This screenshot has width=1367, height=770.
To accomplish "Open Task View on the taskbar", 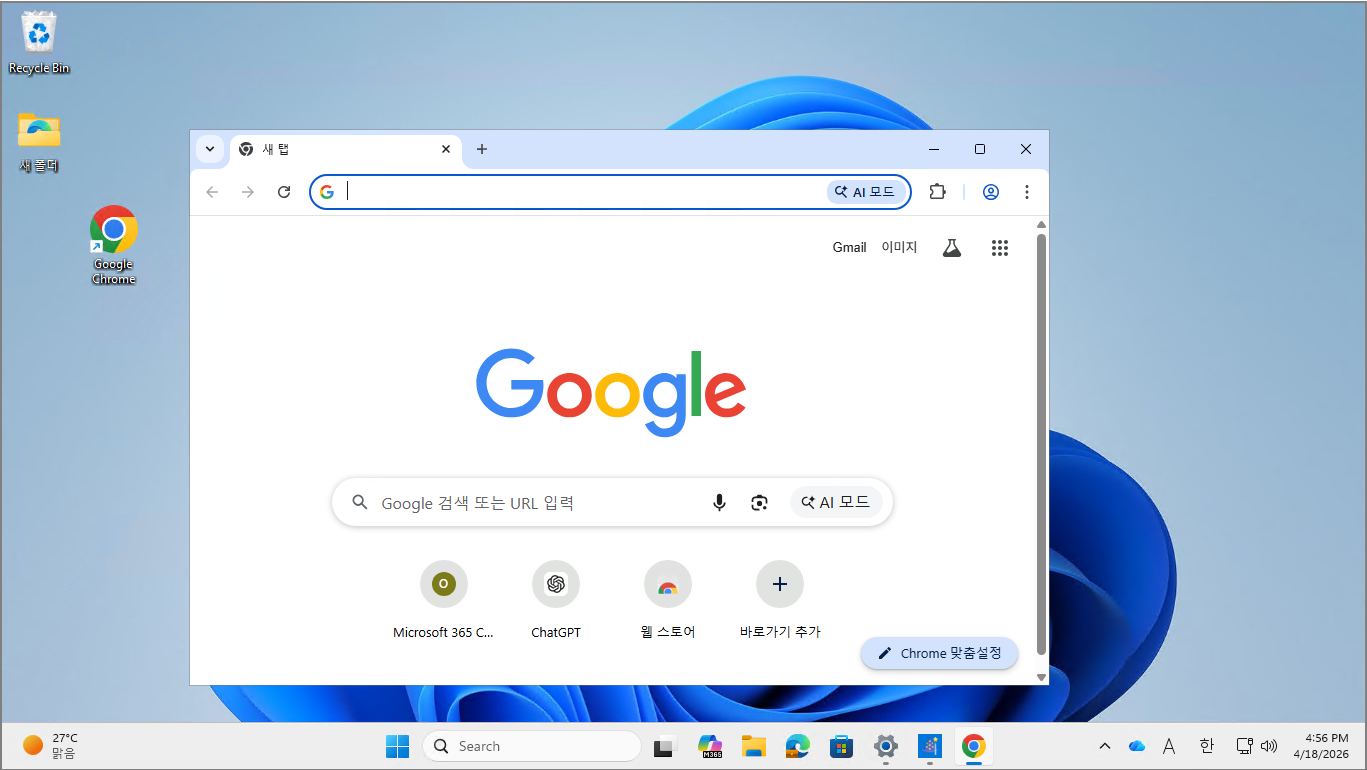I will [666, 746].
